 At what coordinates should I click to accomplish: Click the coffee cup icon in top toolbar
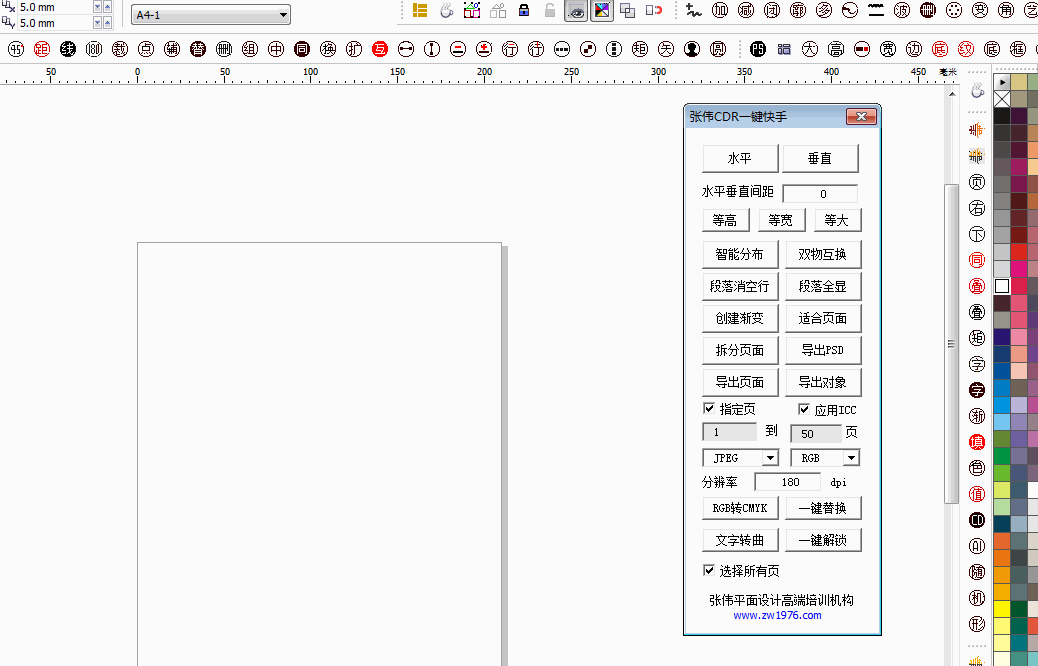click(x=447, y=11)
